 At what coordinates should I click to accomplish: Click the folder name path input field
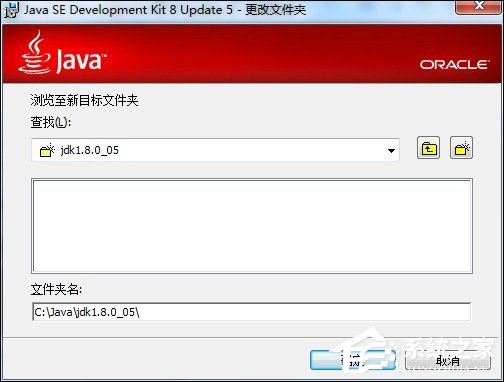tap(252, 312)
